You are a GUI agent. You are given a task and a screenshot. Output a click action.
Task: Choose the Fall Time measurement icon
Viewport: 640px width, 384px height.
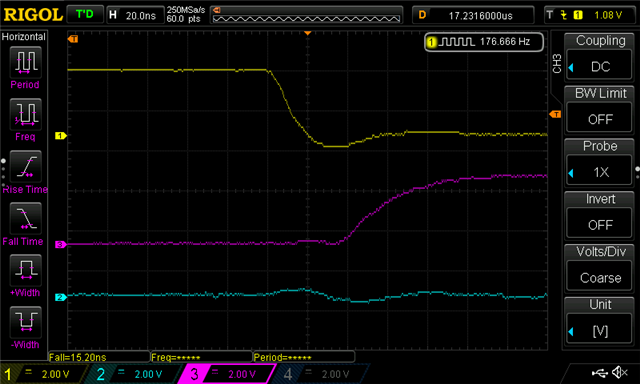(x=25, y=218)
